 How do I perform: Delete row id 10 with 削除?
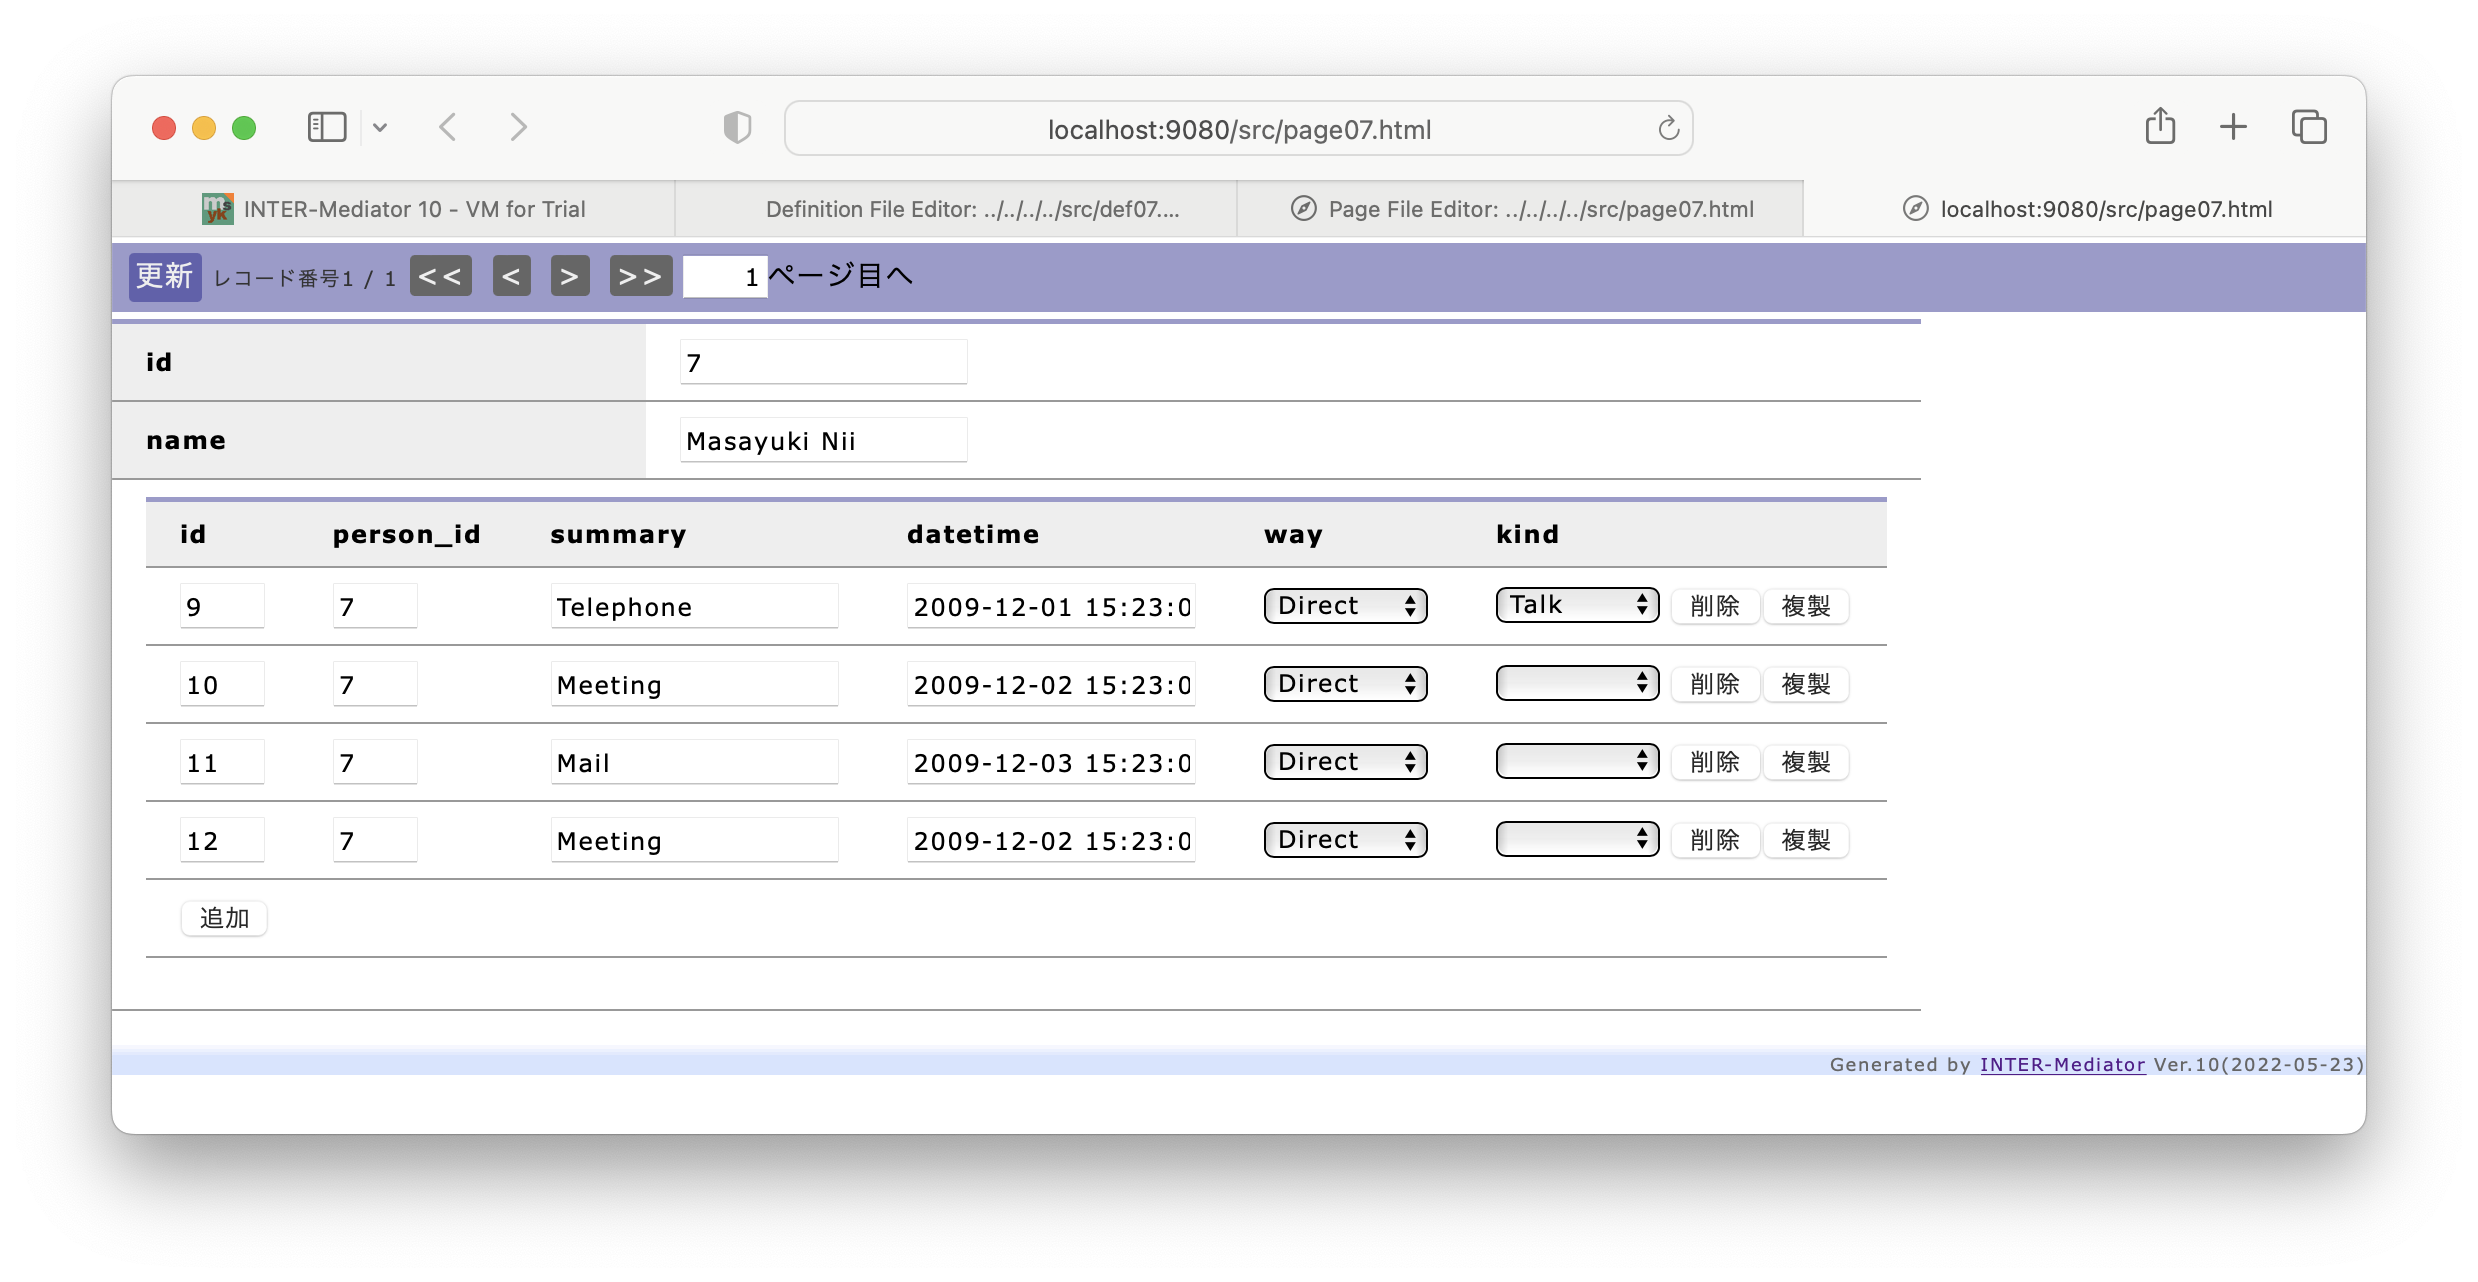pos(1715,684)
